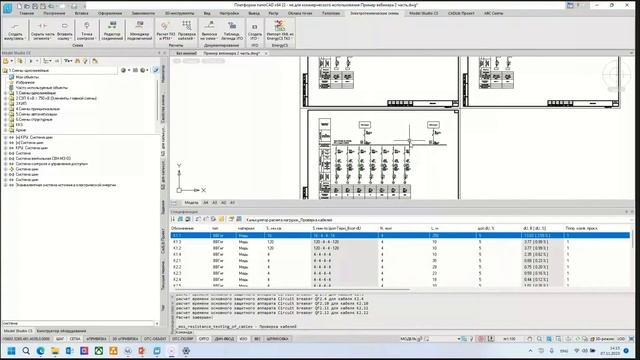Click first icon in Model Studio panel toolbar

click(6, 61)
